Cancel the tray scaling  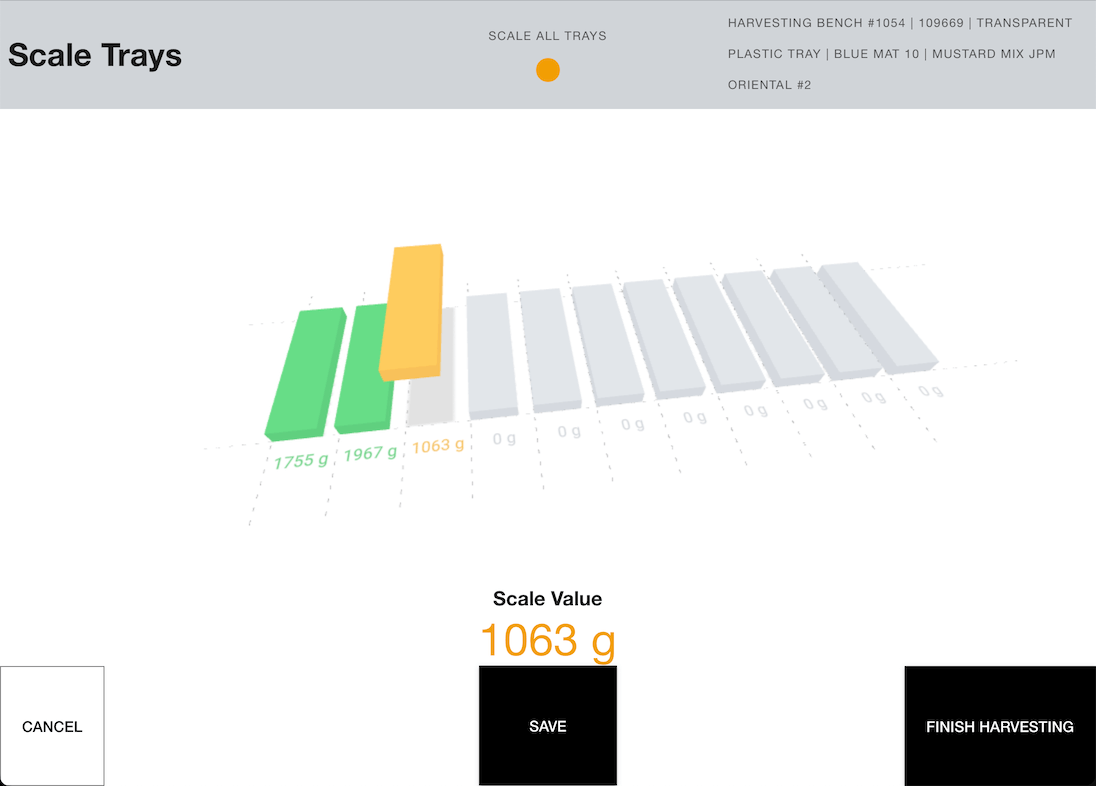tap(52, 726)
